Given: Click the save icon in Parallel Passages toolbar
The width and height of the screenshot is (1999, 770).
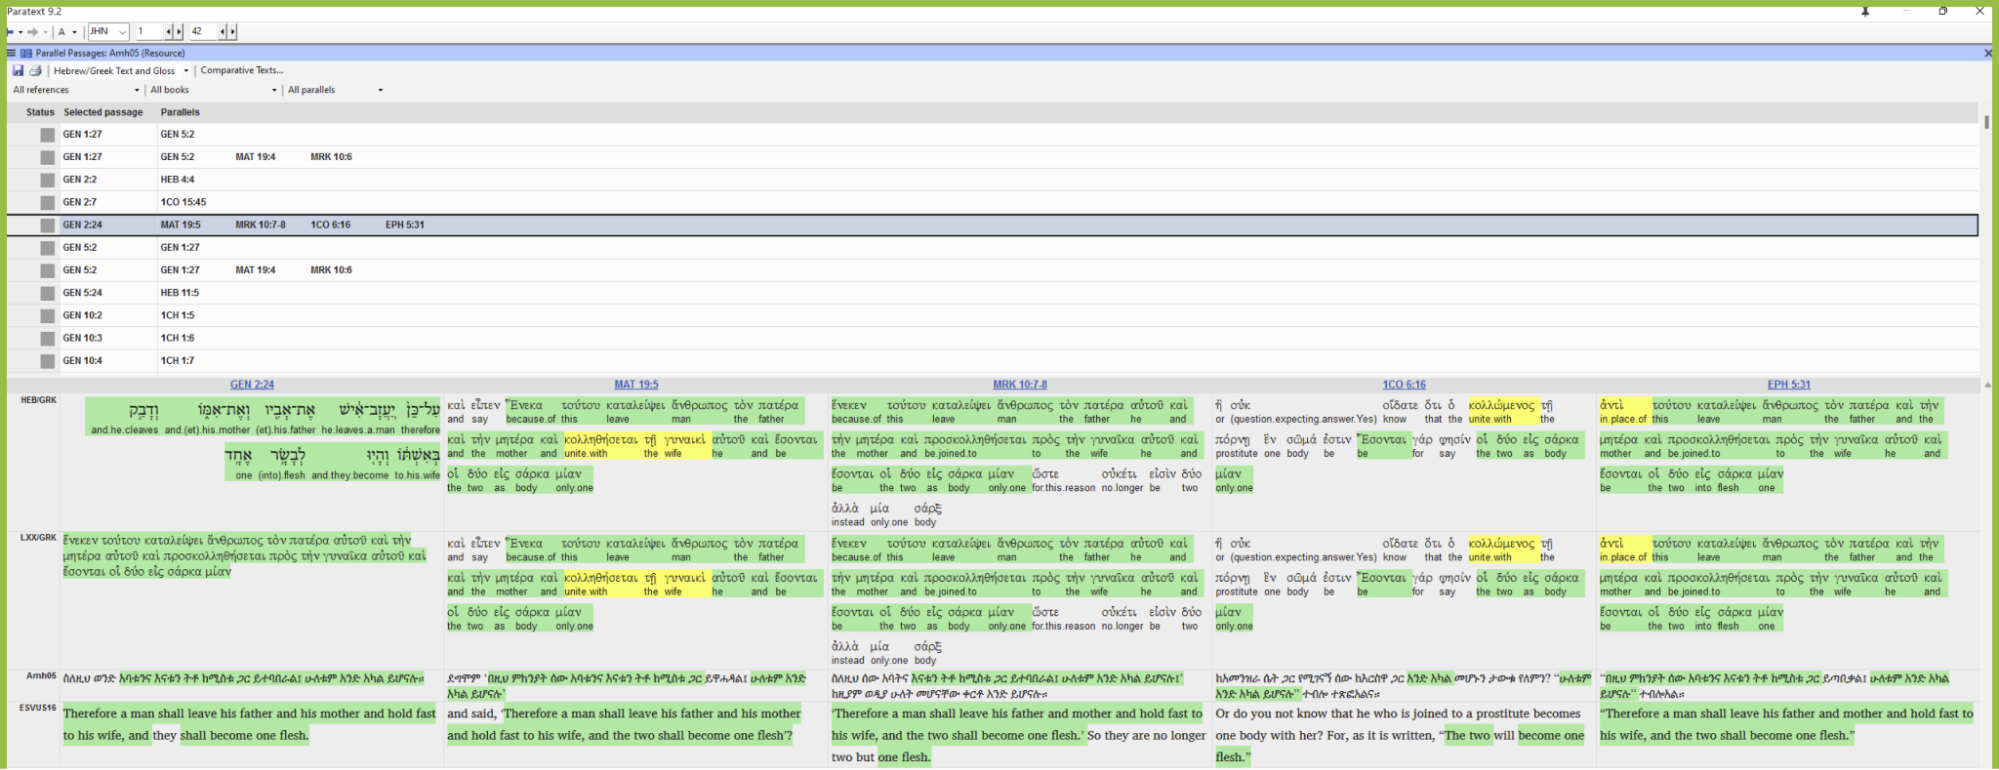Looking at the screenshot, I should coord(18,70).
